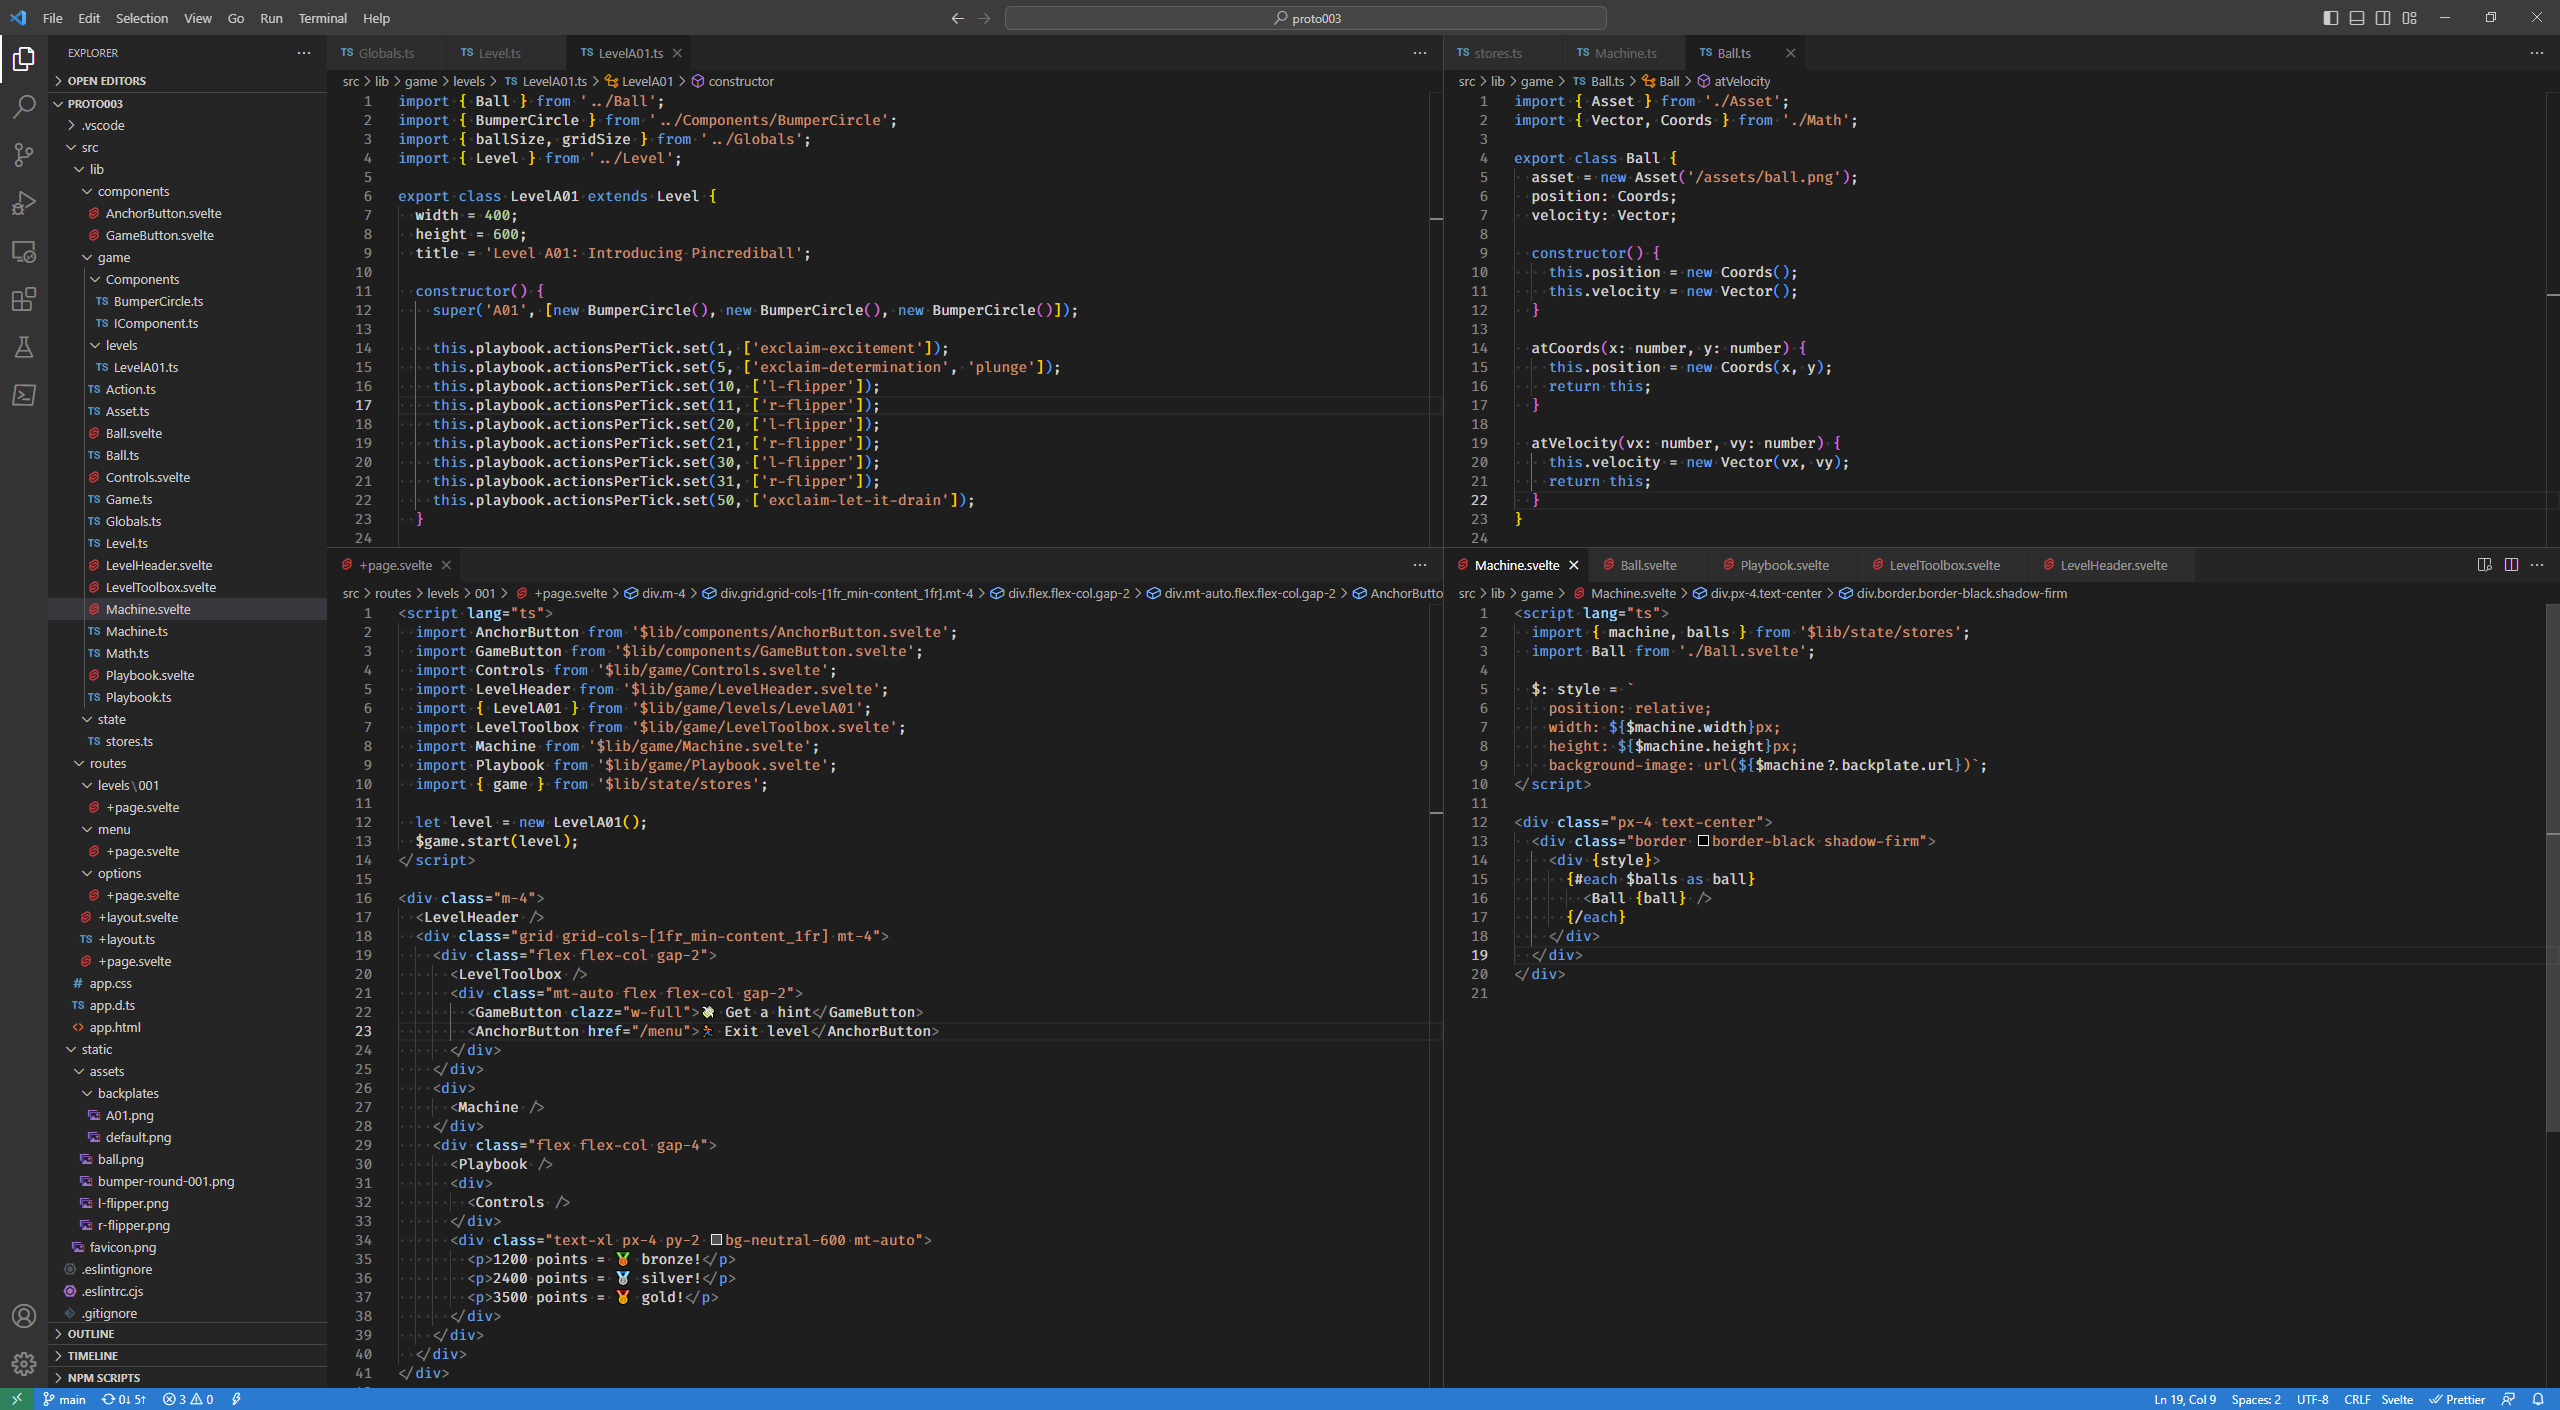Go forward using navigation arrow in title bar
The width and height of the screenshot is (2560, 1410).
(984, 18)
